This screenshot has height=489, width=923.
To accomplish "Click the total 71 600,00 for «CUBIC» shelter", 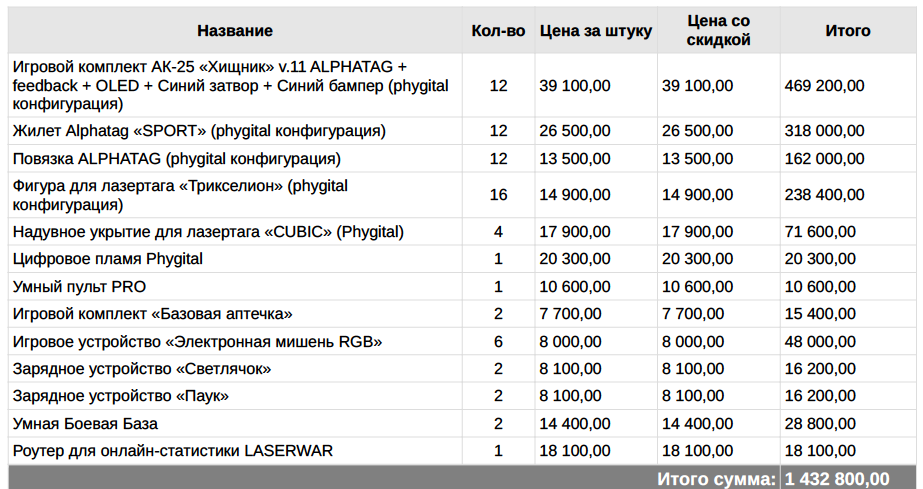I will pos(820,232).
